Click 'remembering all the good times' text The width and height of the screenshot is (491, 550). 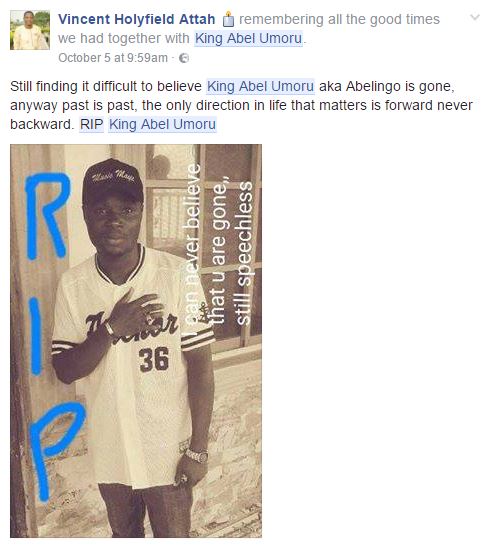point(339,19)
